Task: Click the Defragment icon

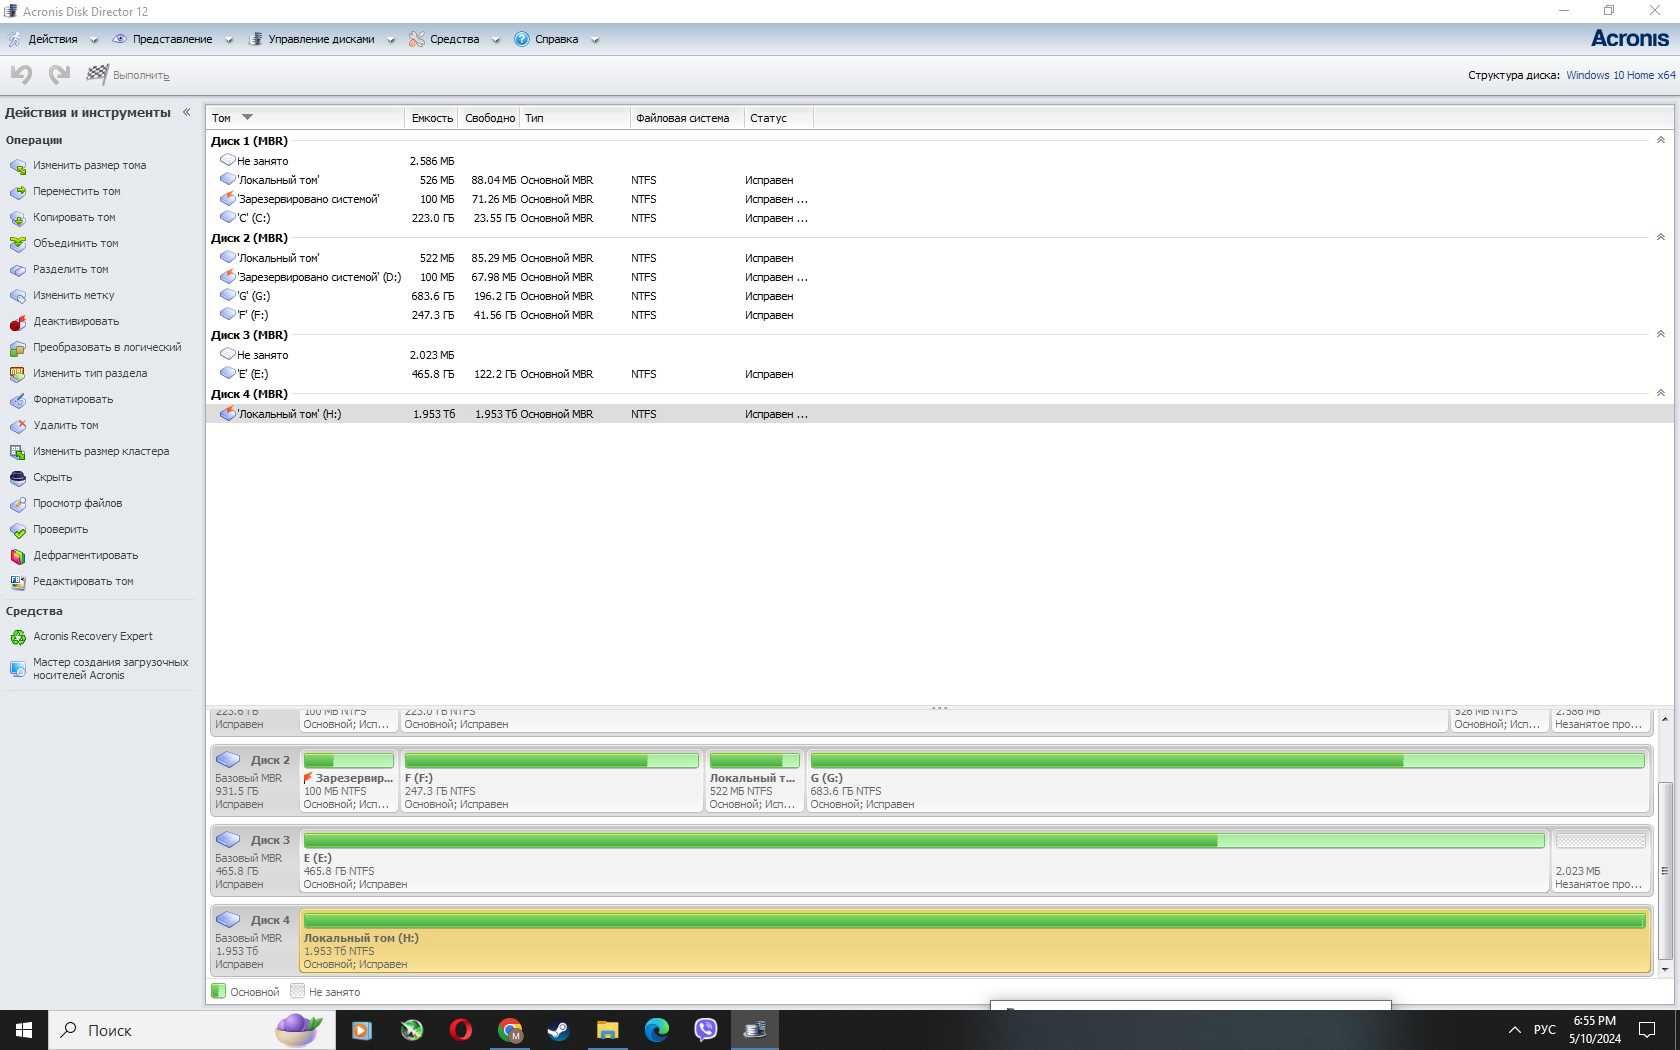Action: pyautogui.click(x=17, y=556)
